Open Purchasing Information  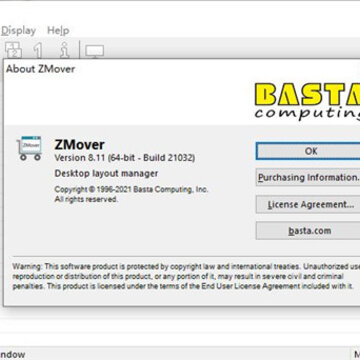(x=308, y=177)
